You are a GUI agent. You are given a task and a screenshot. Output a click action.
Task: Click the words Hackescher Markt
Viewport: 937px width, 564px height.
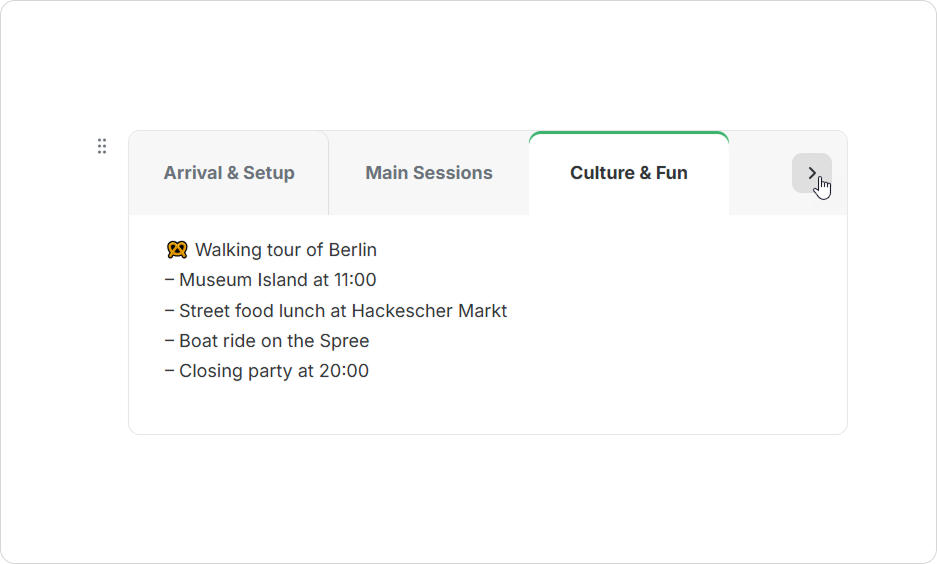click(429, 311)
